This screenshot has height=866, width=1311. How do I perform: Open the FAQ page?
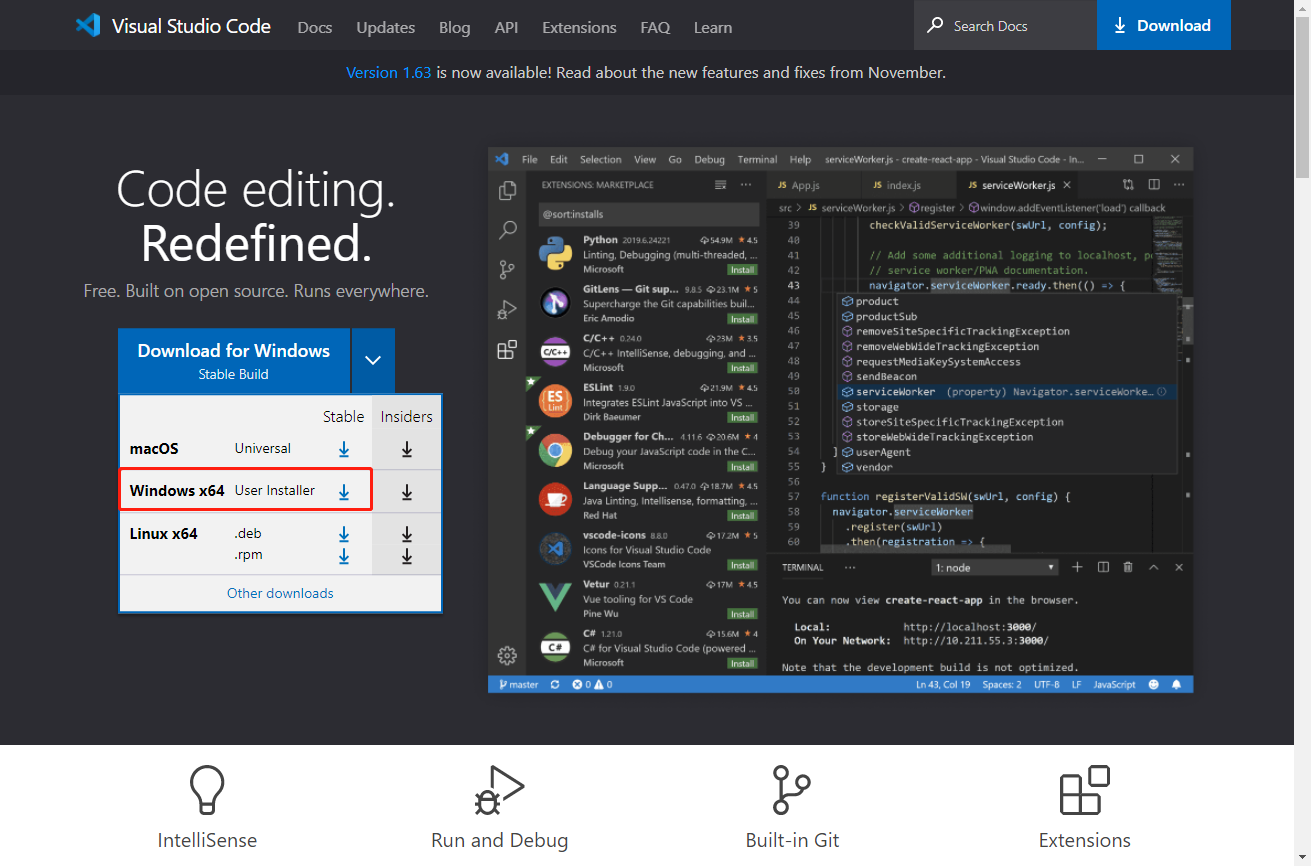click(x=655, y=27)
